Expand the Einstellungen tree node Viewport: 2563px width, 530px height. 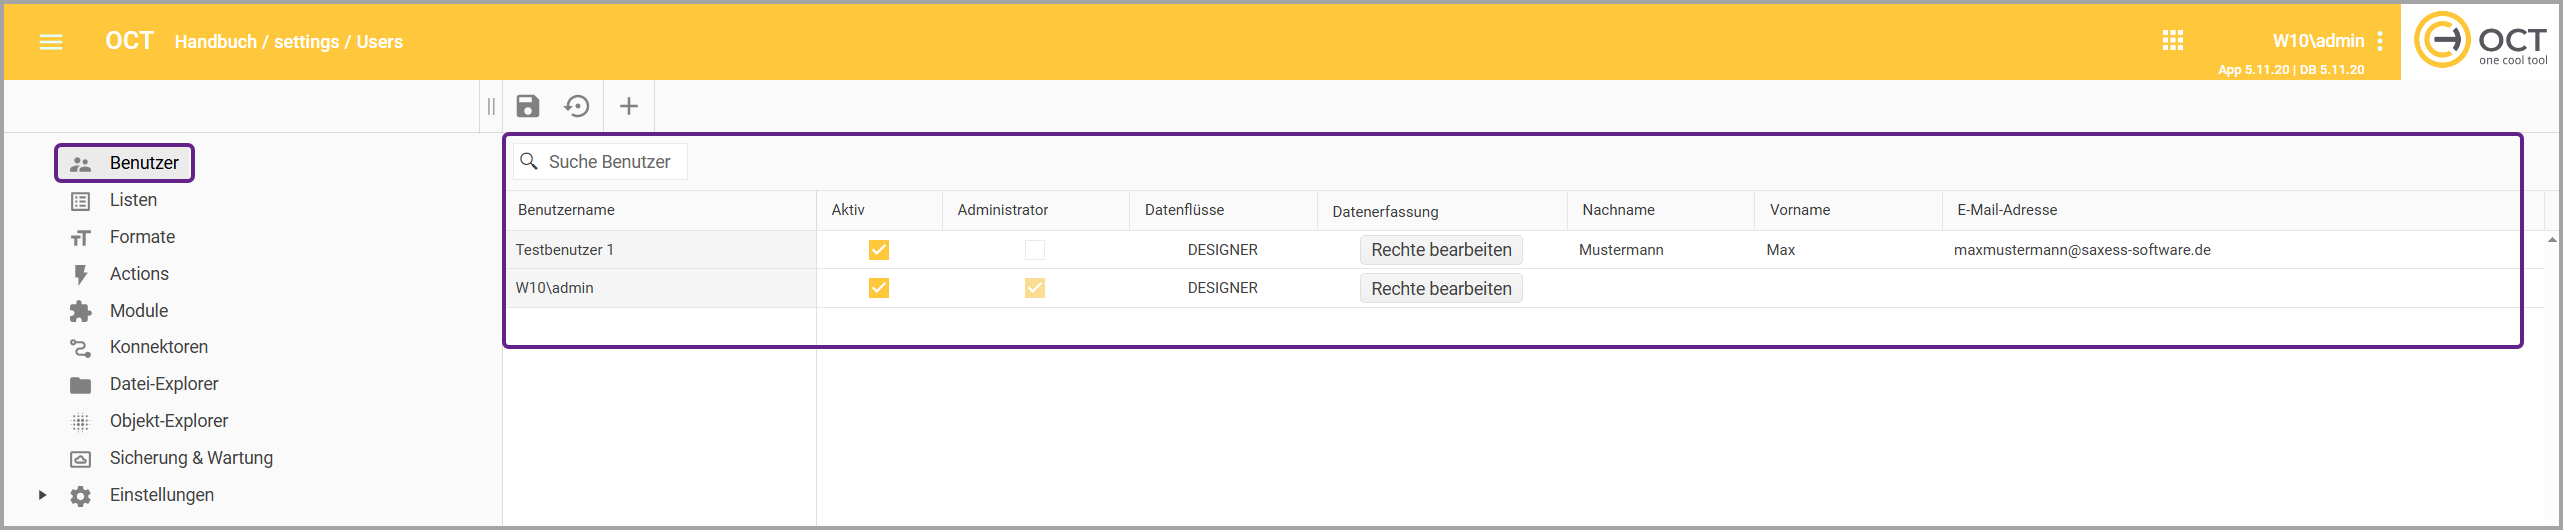click(42, 495)
